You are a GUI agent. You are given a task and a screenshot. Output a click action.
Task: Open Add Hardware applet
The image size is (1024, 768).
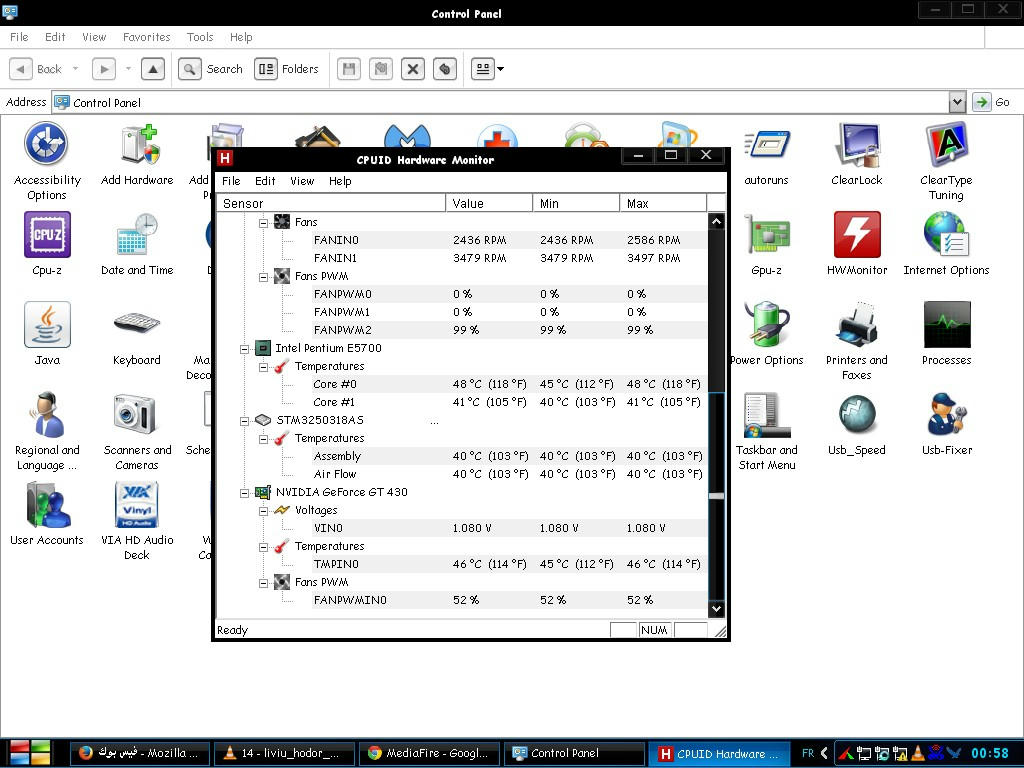(137, 154)
